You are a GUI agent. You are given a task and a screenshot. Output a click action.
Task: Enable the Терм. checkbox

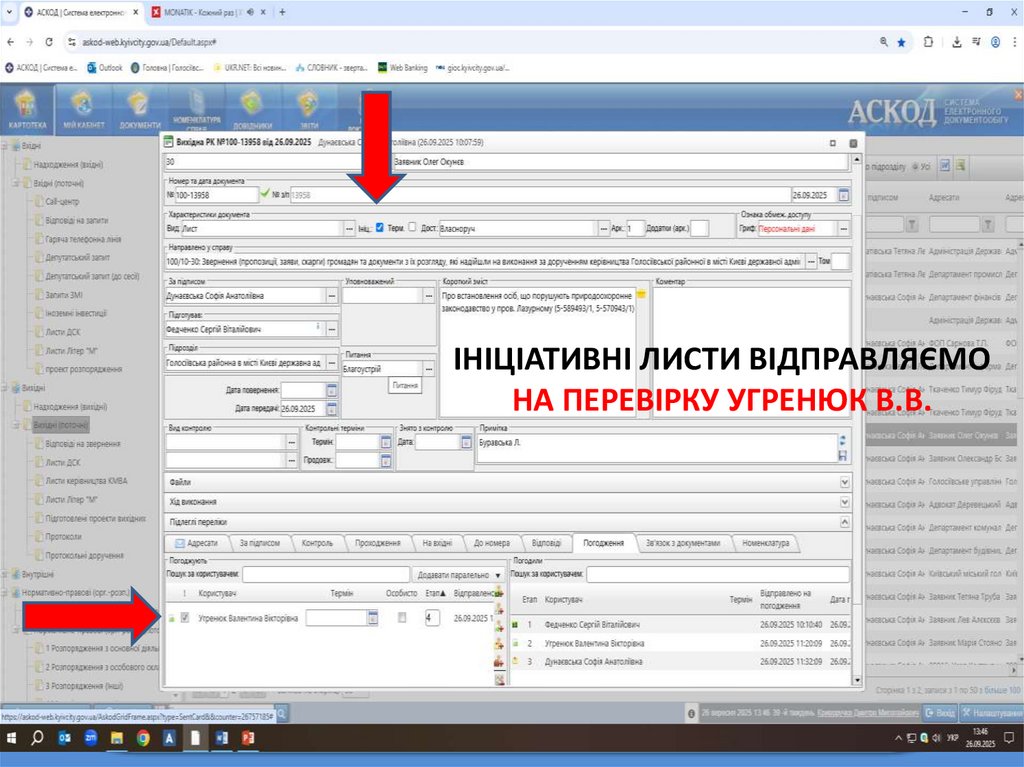point(412,228)
